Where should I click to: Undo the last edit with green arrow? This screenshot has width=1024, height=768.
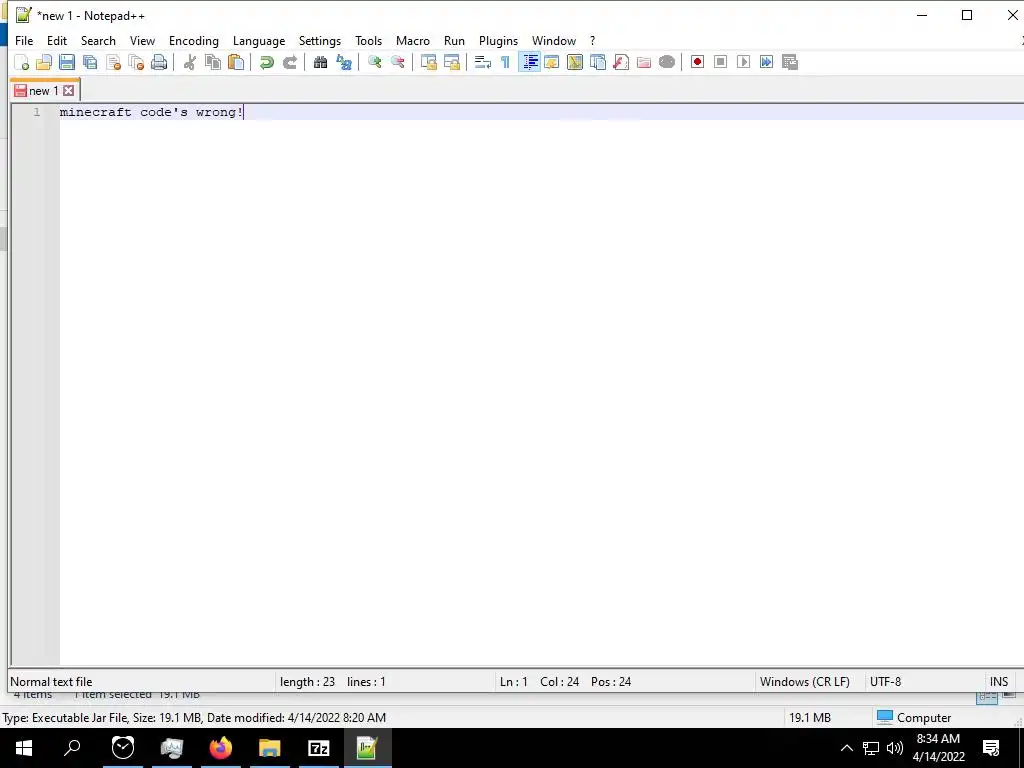pos(266,62)
